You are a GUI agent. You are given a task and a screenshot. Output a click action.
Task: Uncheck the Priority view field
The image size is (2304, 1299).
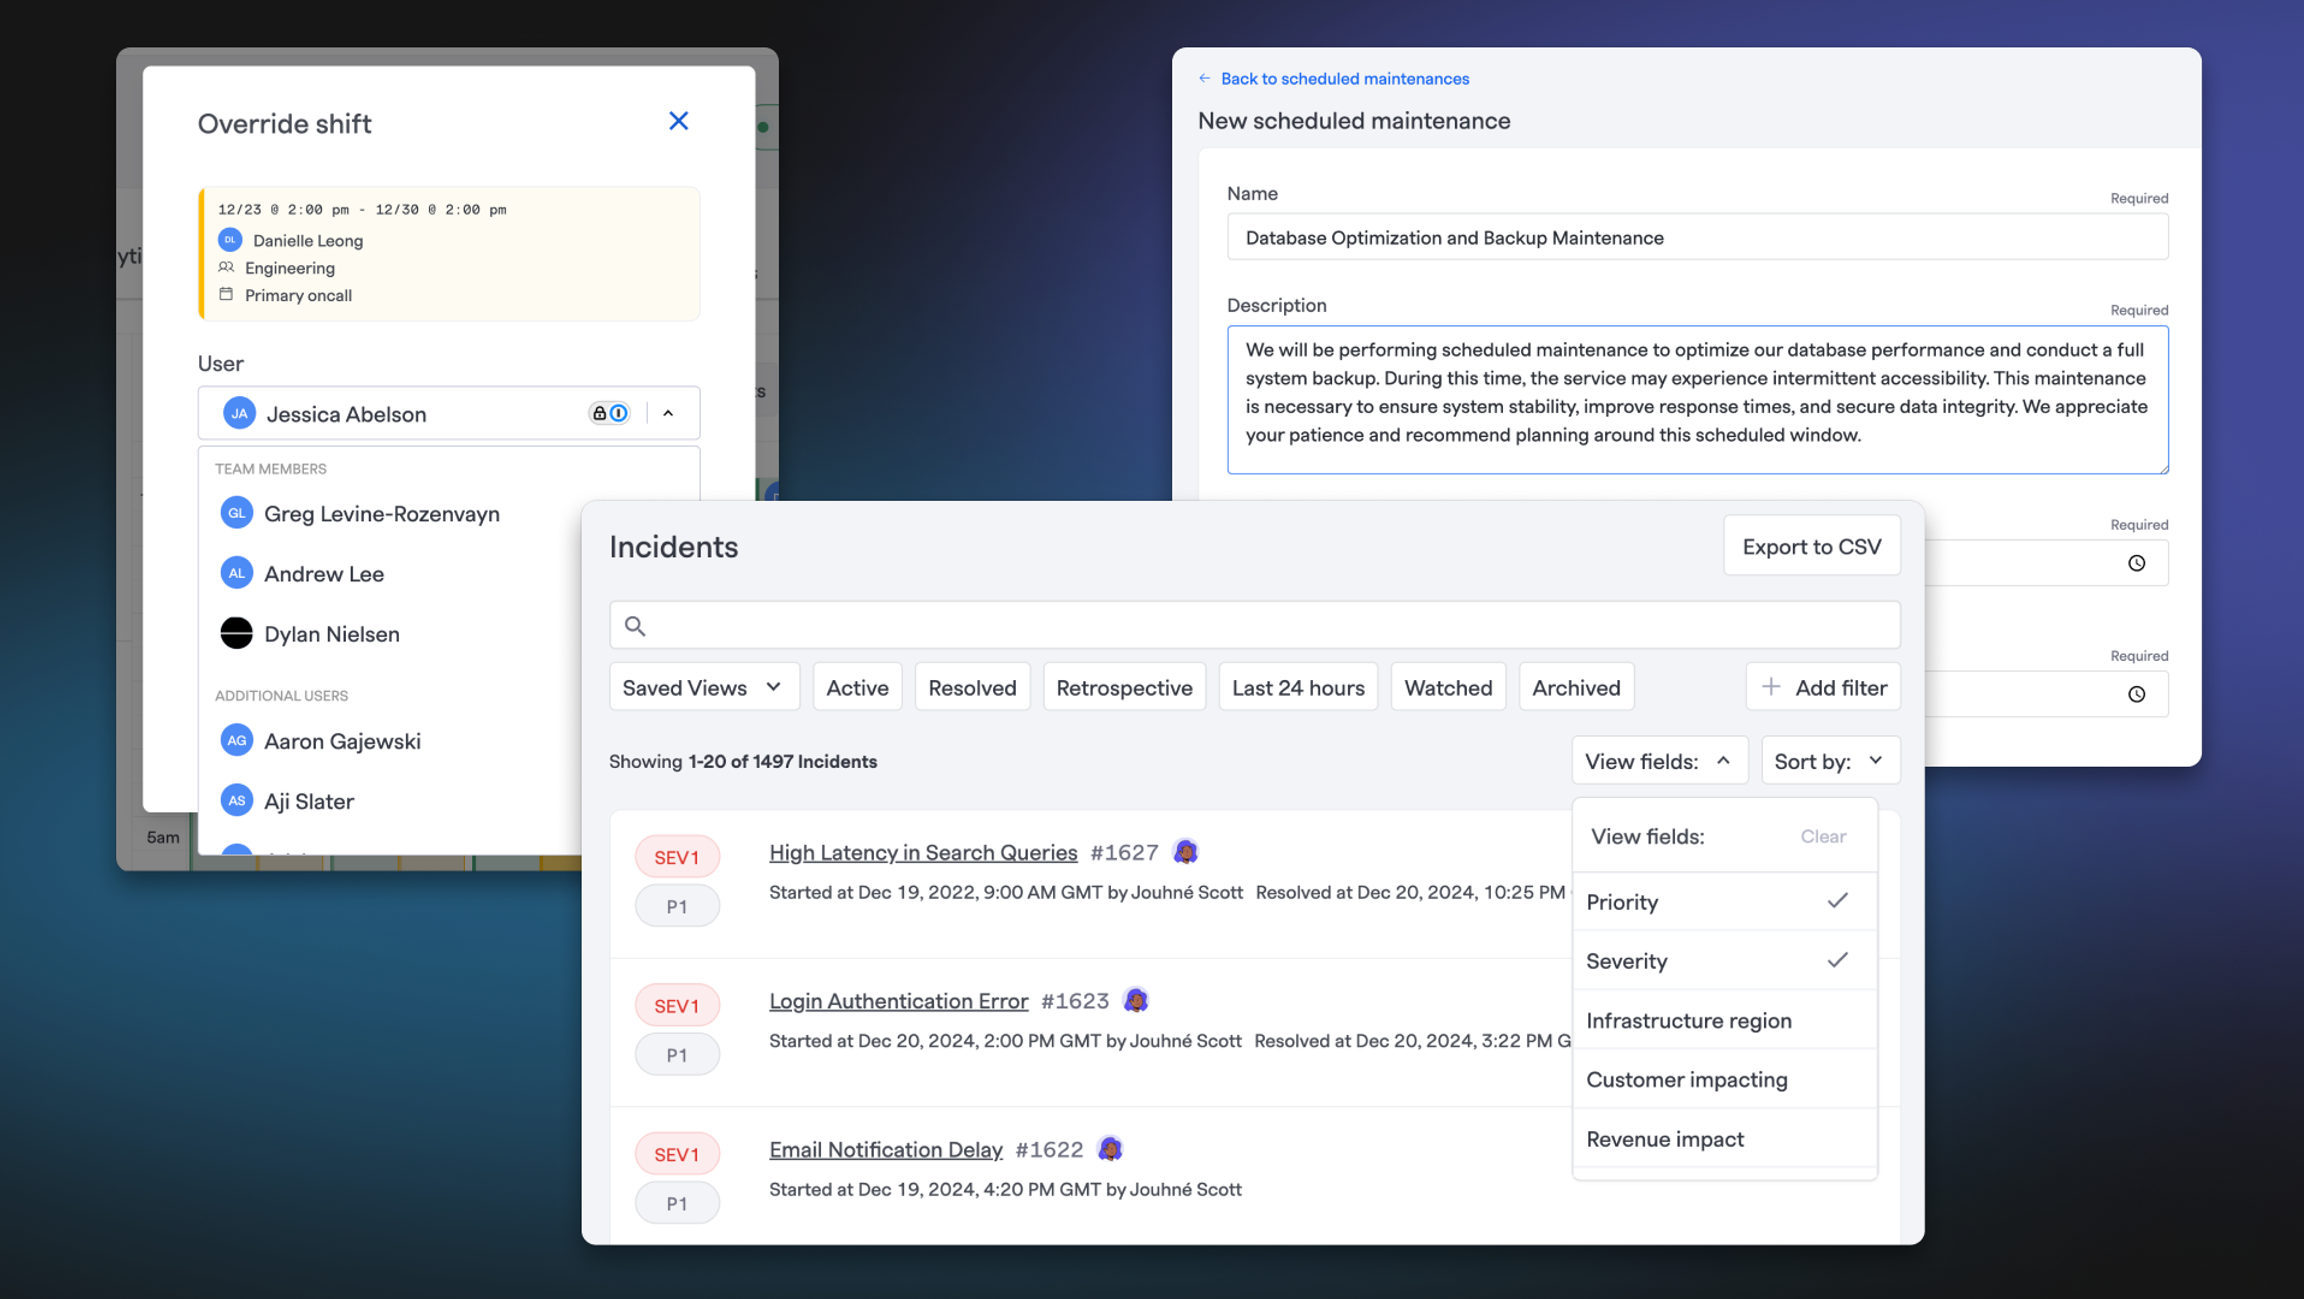(x=1724, y=902)
